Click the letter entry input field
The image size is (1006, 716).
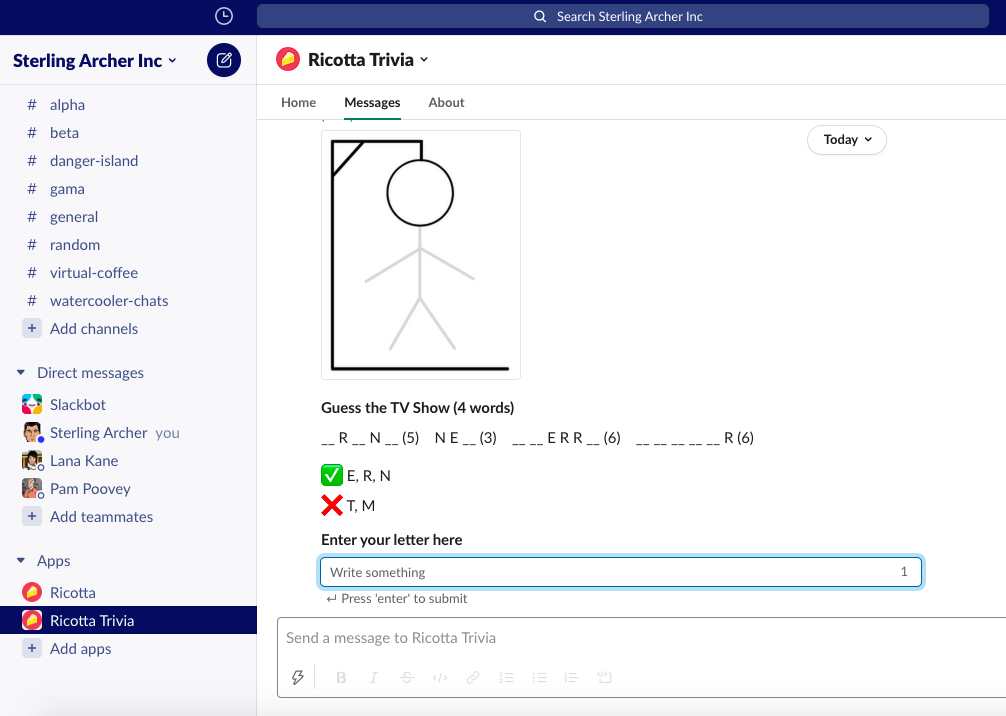[x=620, y=571]
